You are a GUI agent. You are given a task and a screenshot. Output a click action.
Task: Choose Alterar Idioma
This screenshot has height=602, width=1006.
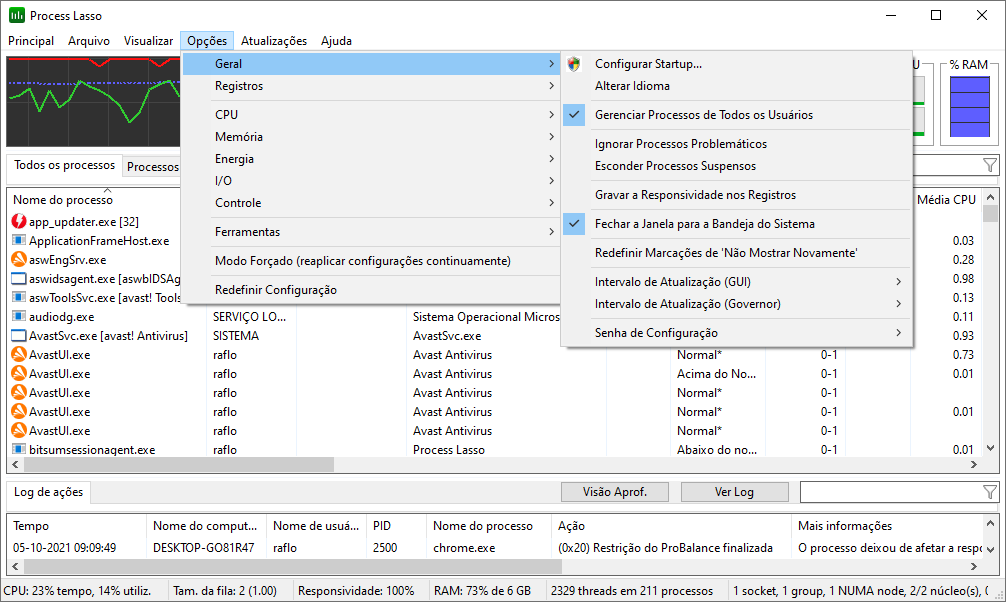pos(737,86)
